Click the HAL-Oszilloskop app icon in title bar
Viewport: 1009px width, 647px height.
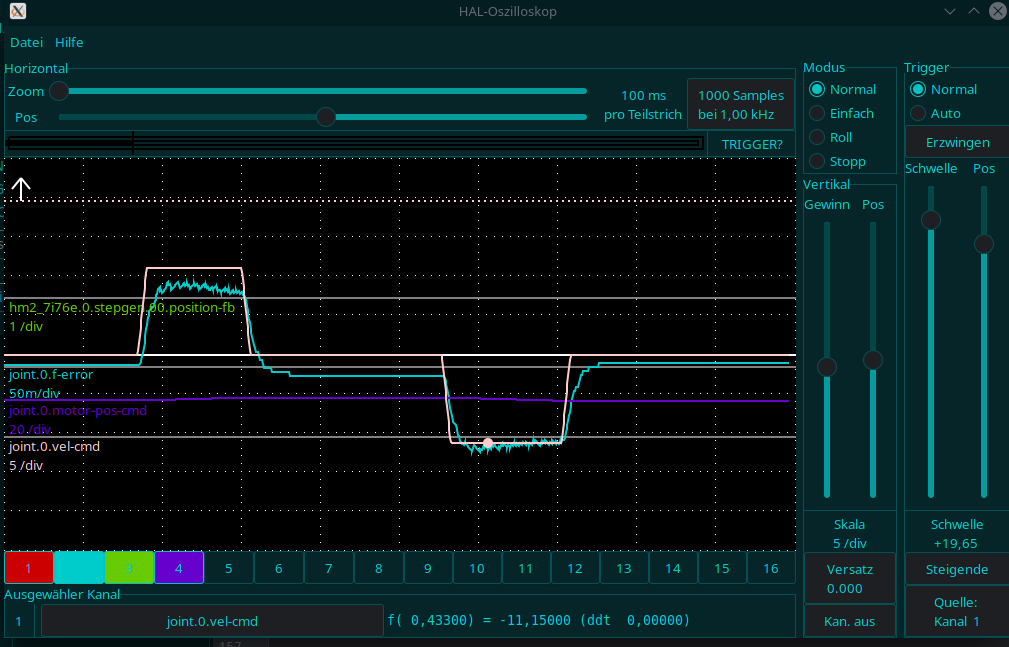(x=18, y=11)
